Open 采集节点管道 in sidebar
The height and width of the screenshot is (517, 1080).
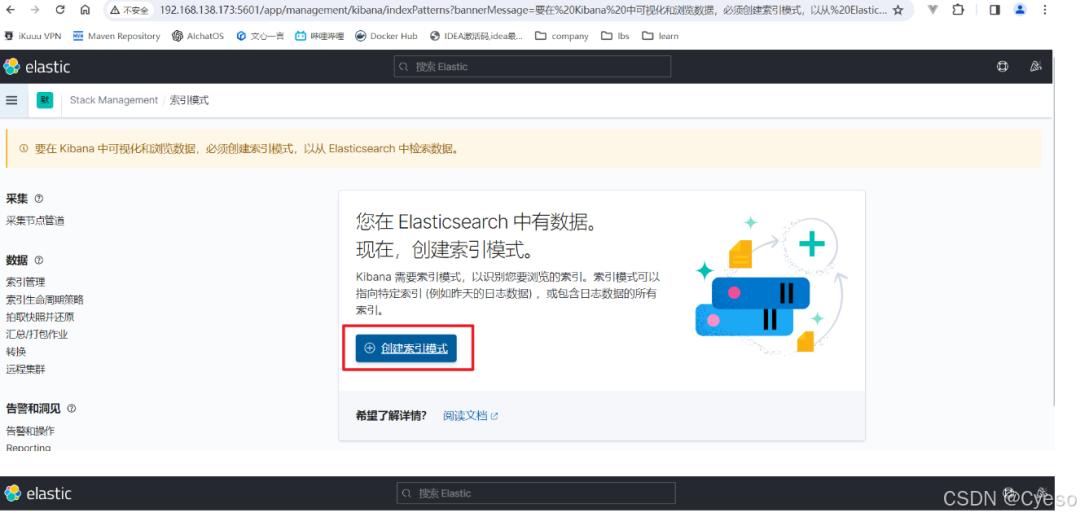point(36,221)
